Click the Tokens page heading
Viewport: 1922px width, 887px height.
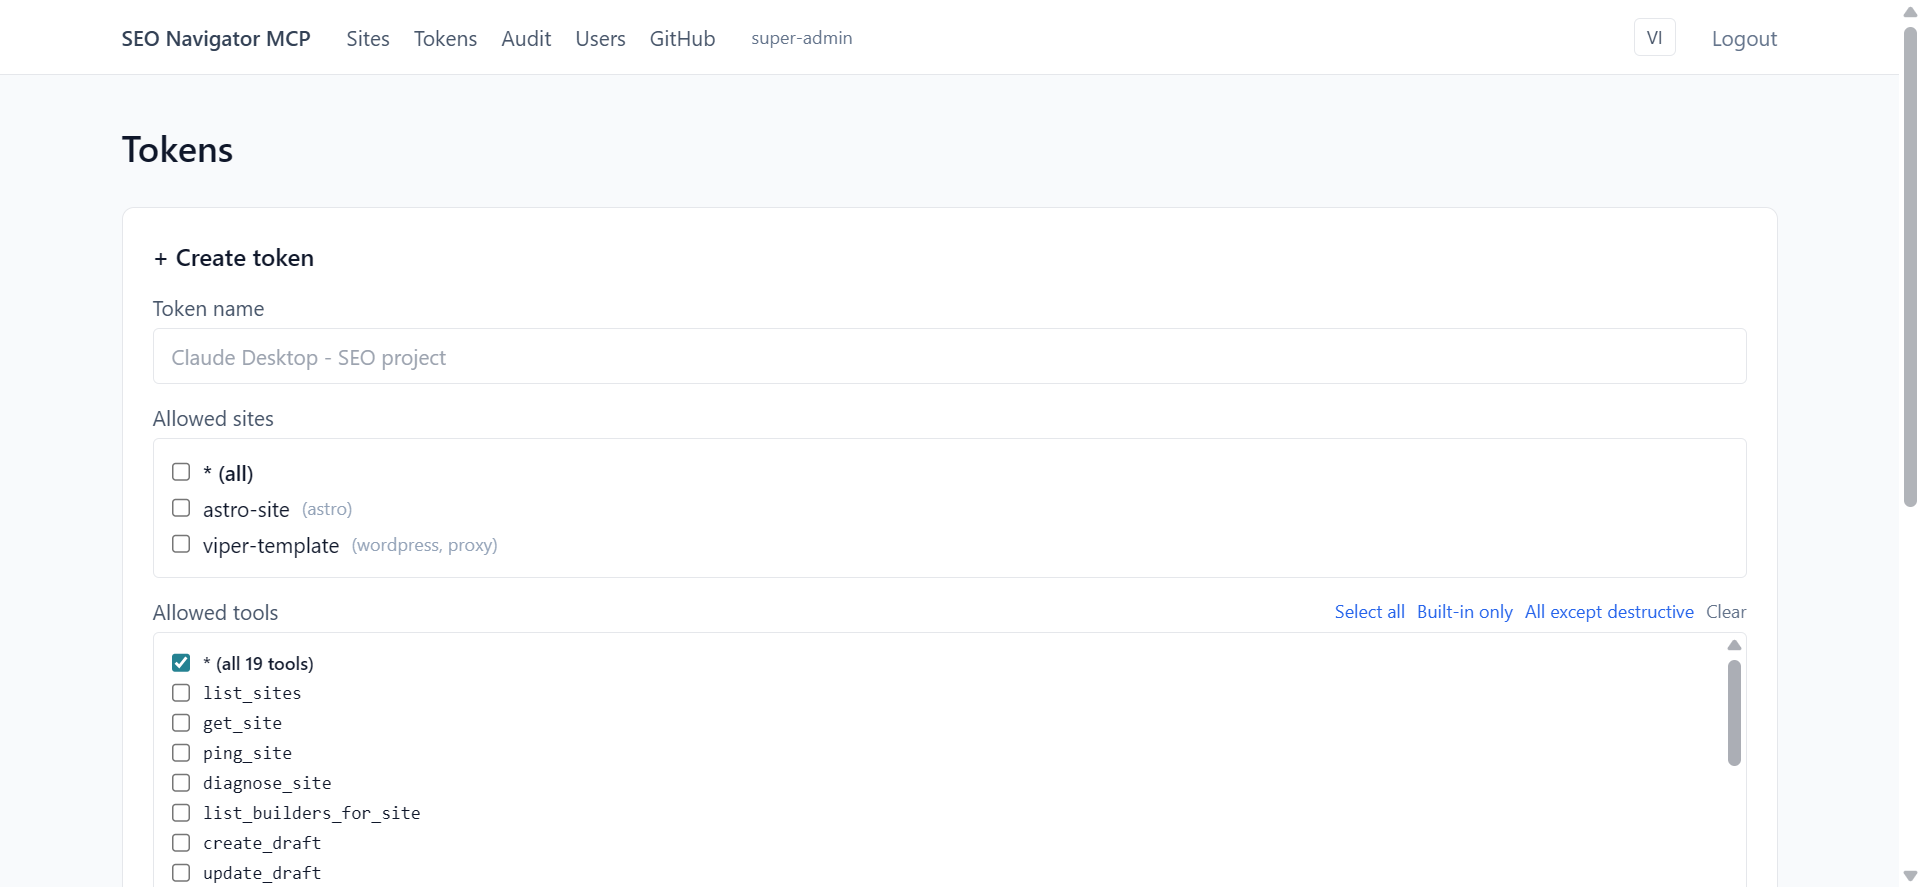tap(177, 150)
